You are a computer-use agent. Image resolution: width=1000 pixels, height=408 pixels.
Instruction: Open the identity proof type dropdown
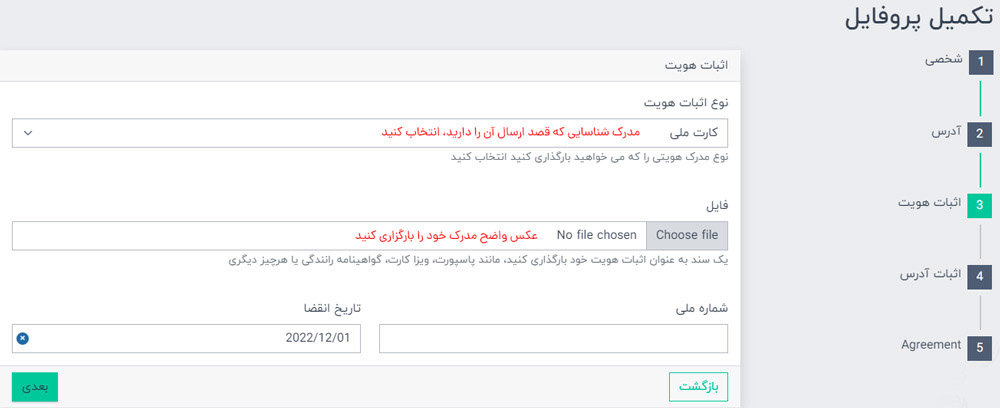[x=370, y=133]
